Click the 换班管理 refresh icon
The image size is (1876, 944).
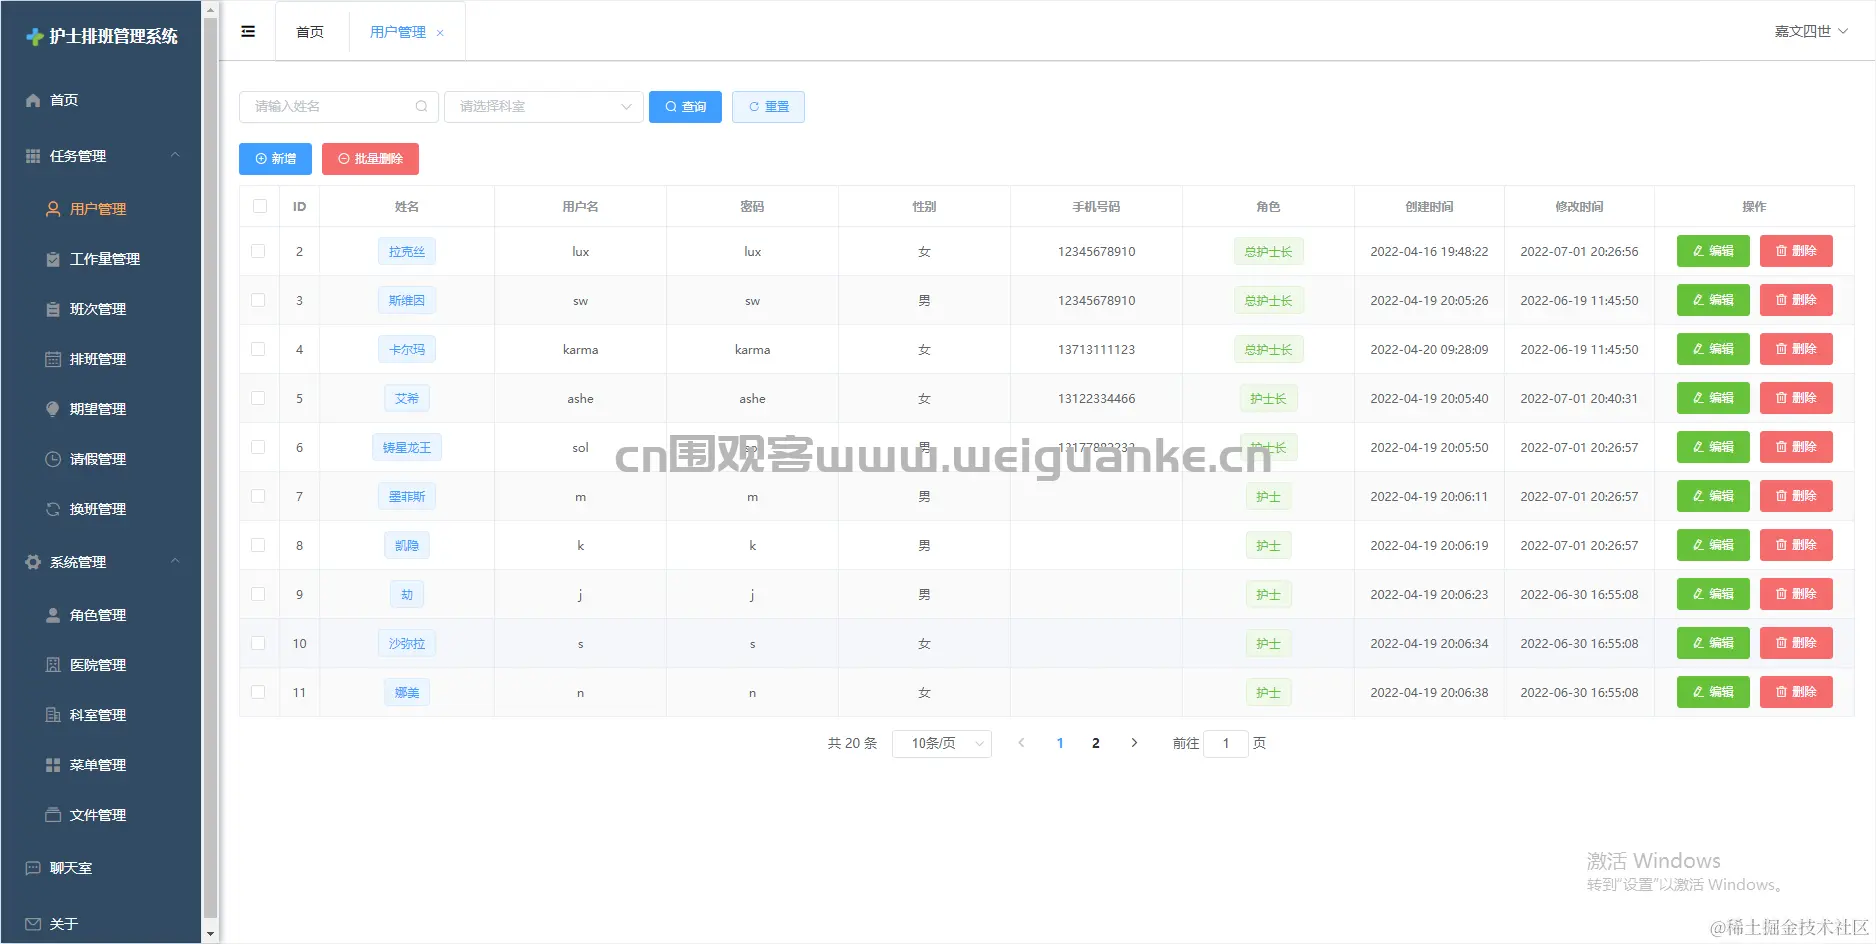tap(53, 509)
